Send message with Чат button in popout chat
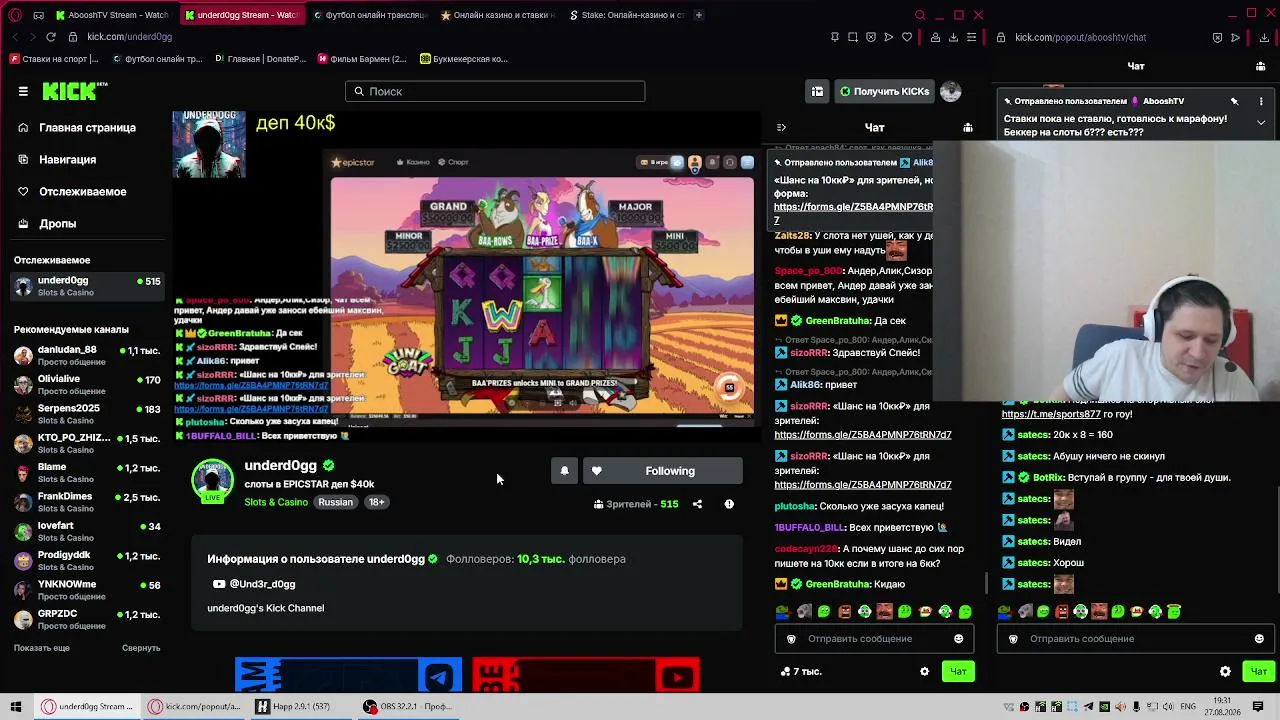The height and width of the screenshot is (720, 1280). coord(1258,672)
